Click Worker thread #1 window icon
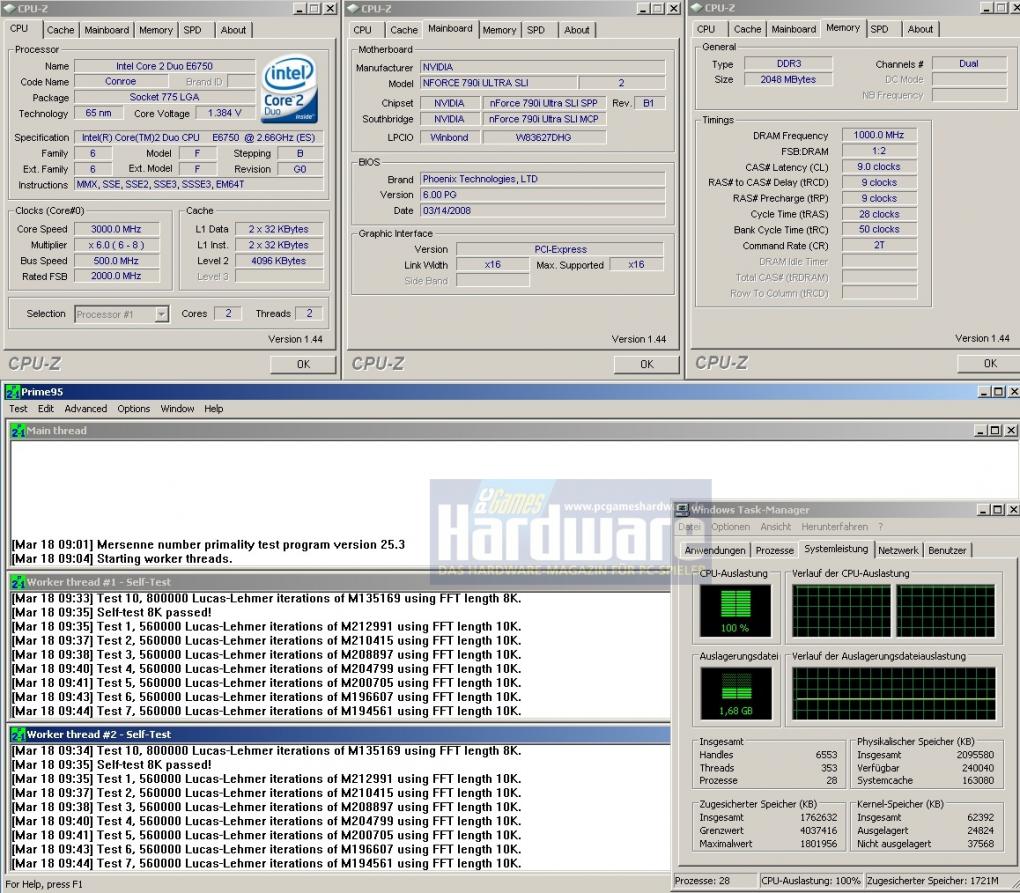This screenshot has width=1020, height=893. 18,582
